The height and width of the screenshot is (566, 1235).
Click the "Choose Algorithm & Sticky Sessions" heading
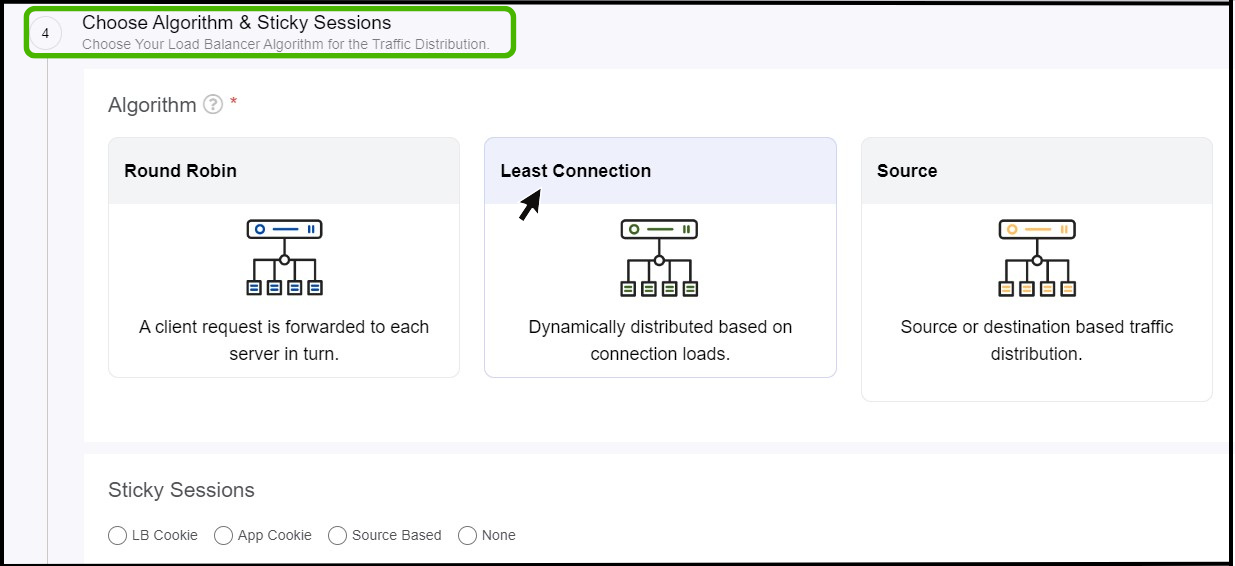[237, 22]
